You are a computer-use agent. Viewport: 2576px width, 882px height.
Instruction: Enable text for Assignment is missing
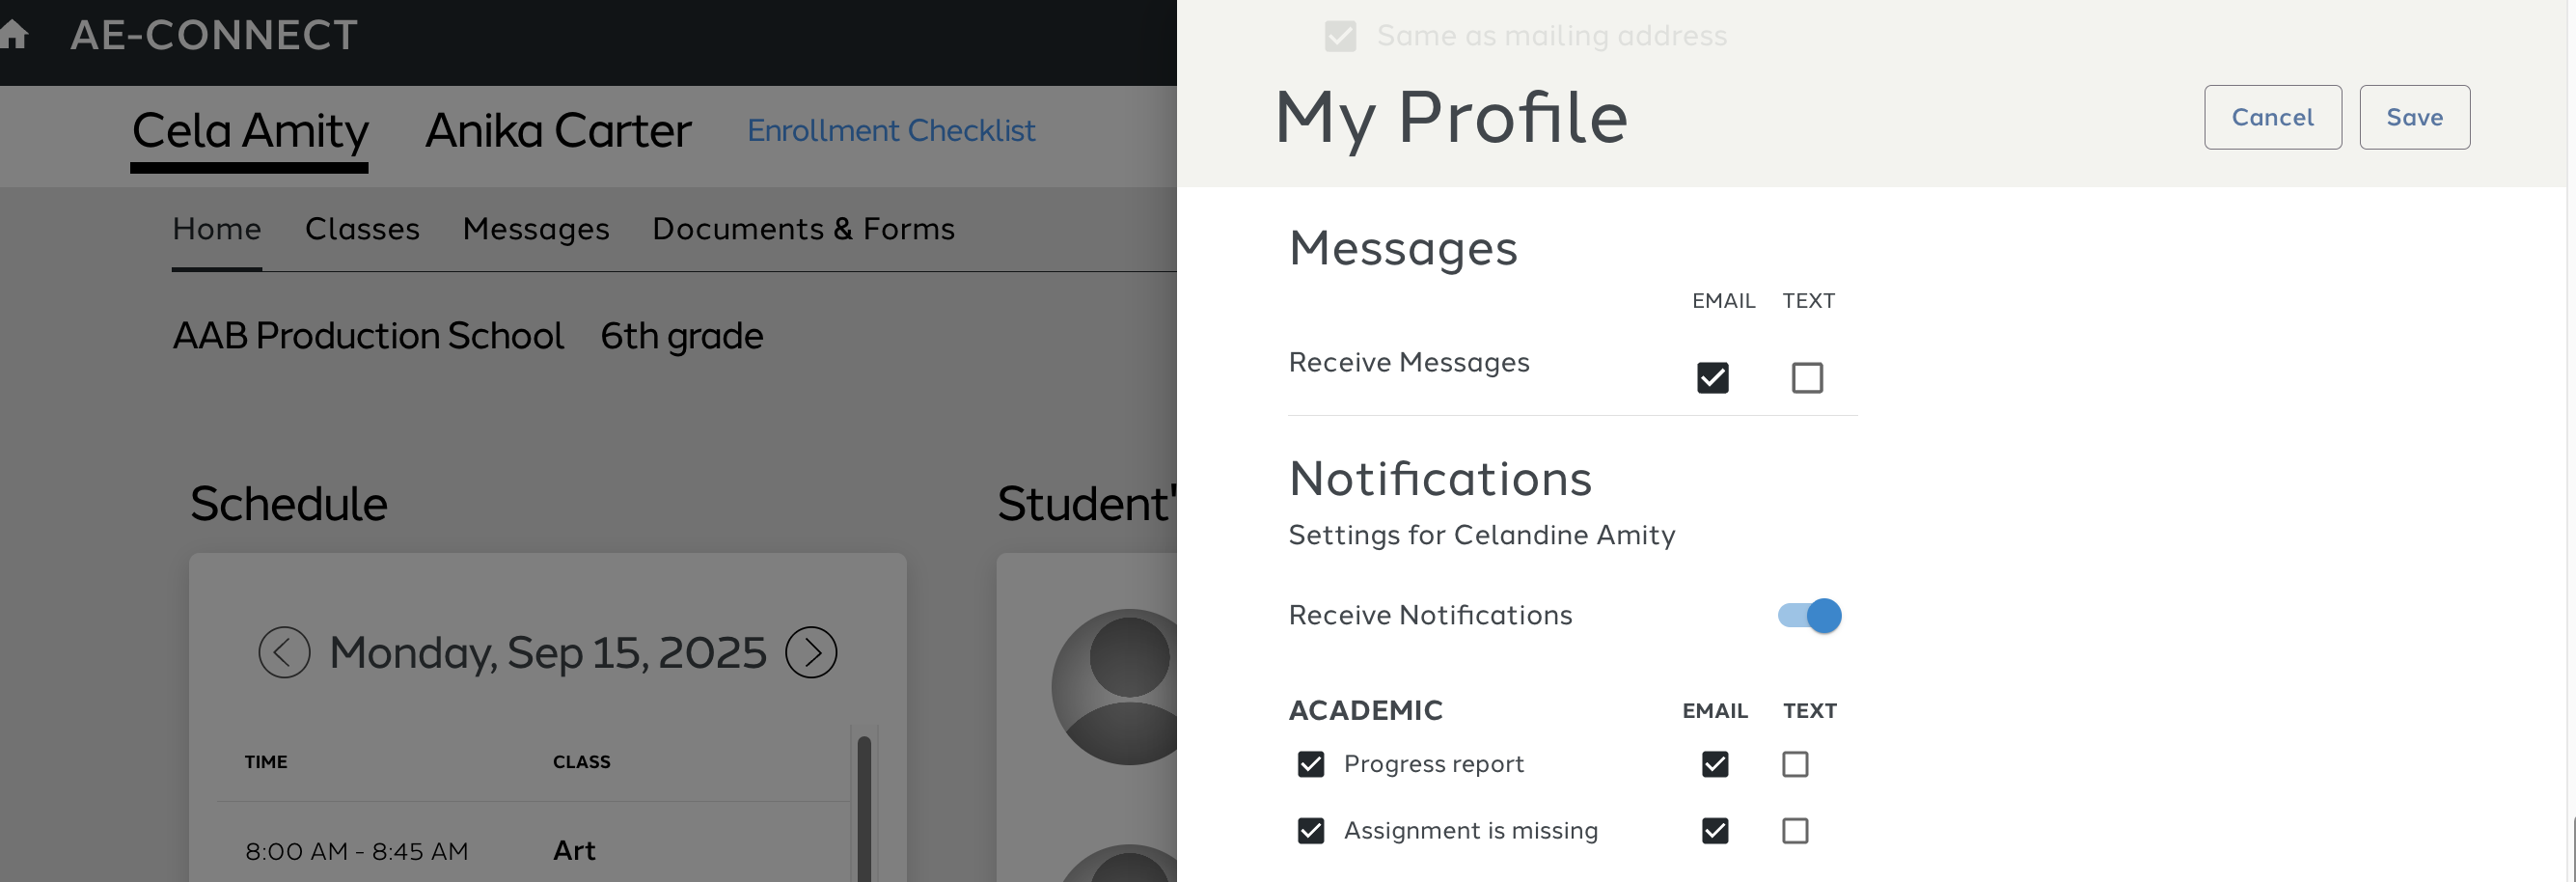coord(1794,830)
